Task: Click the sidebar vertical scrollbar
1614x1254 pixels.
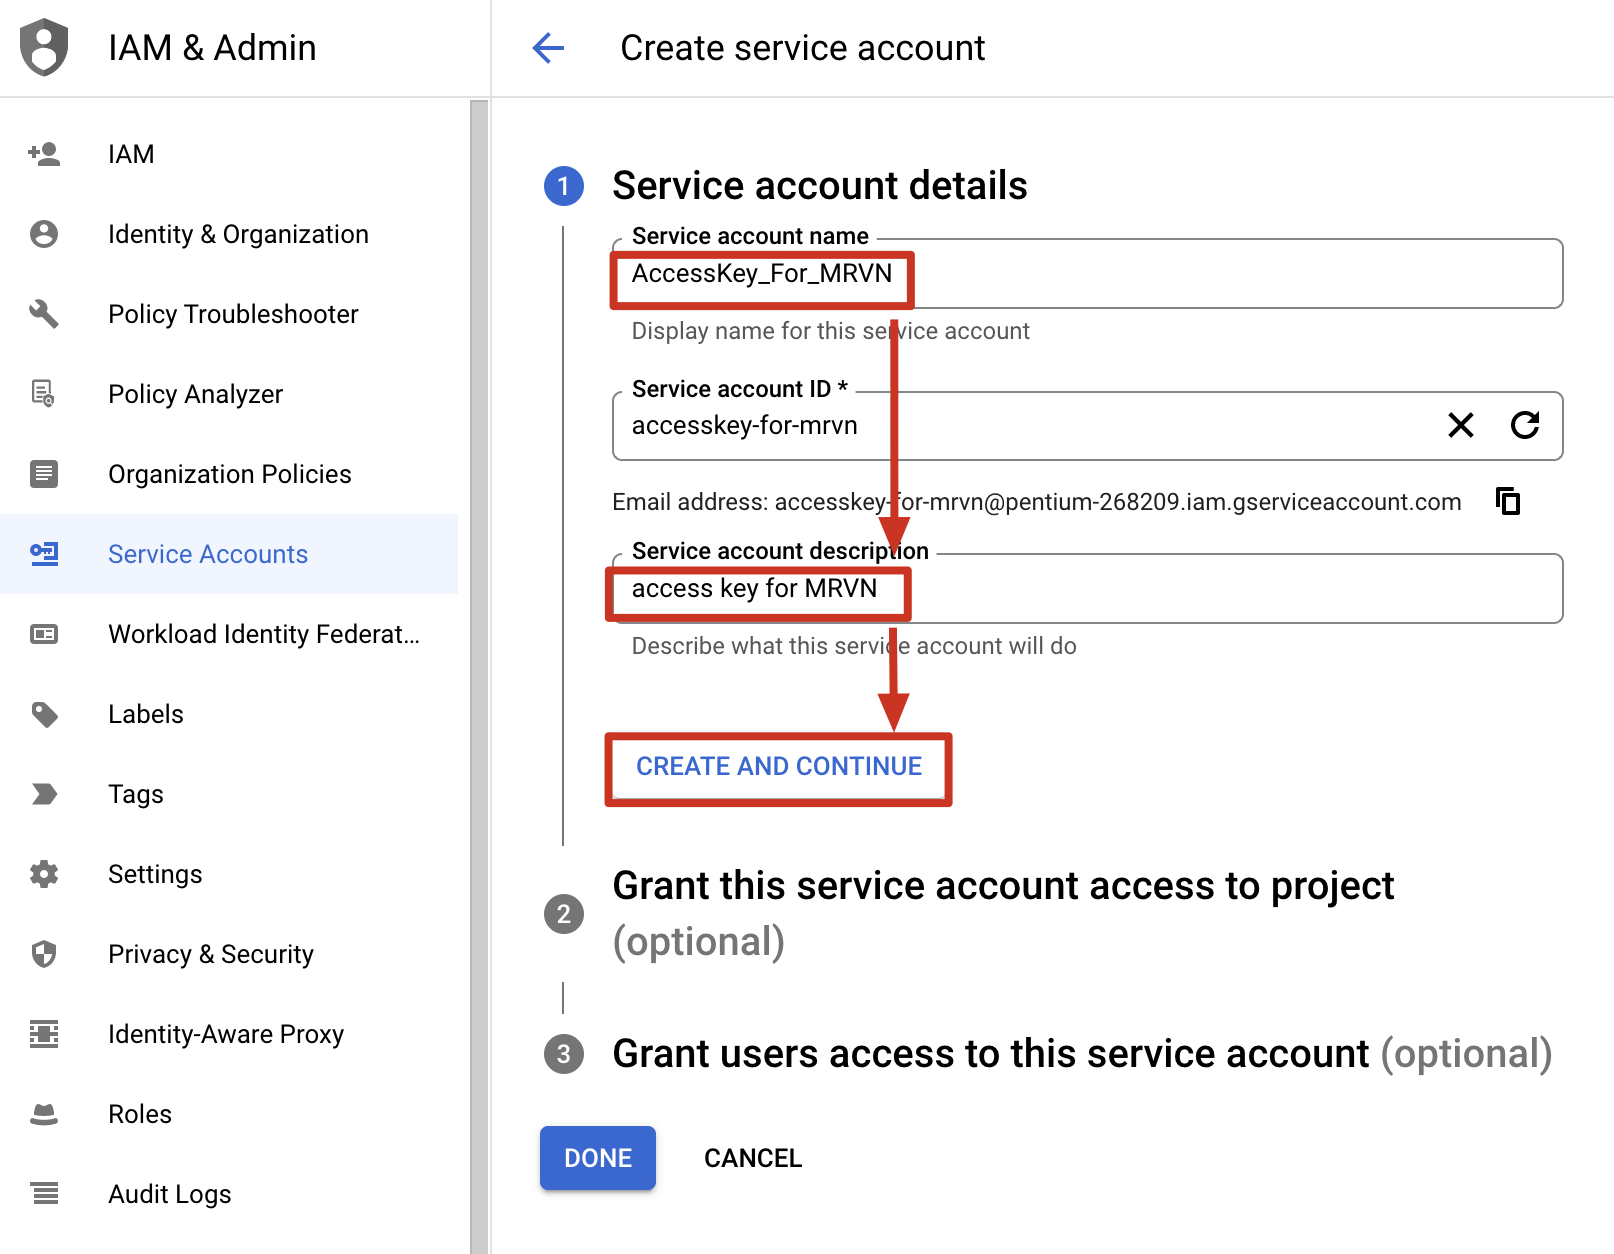Action: click(479, 676)
